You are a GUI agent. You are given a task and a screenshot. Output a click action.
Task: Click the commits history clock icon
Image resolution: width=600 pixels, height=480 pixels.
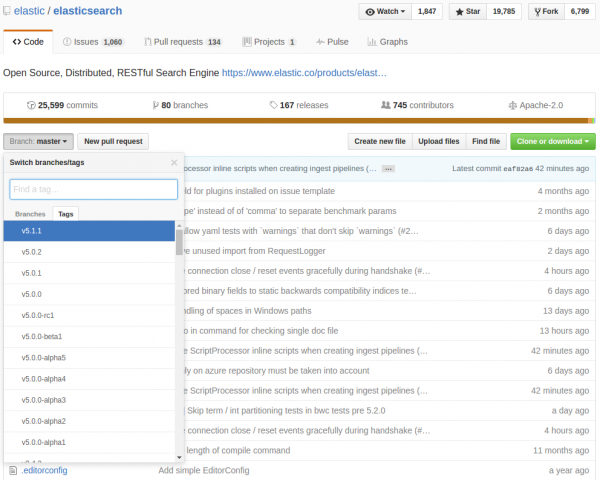(31, 105)
